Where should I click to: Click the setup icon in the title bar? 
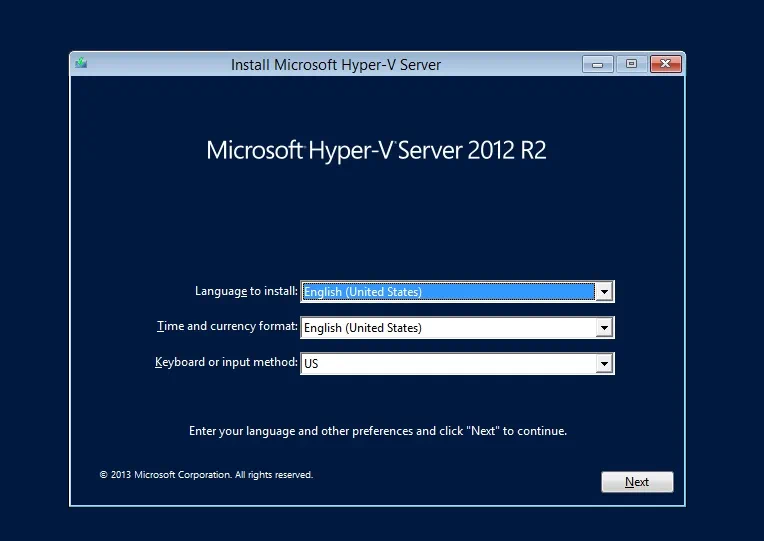pos(81,64)
